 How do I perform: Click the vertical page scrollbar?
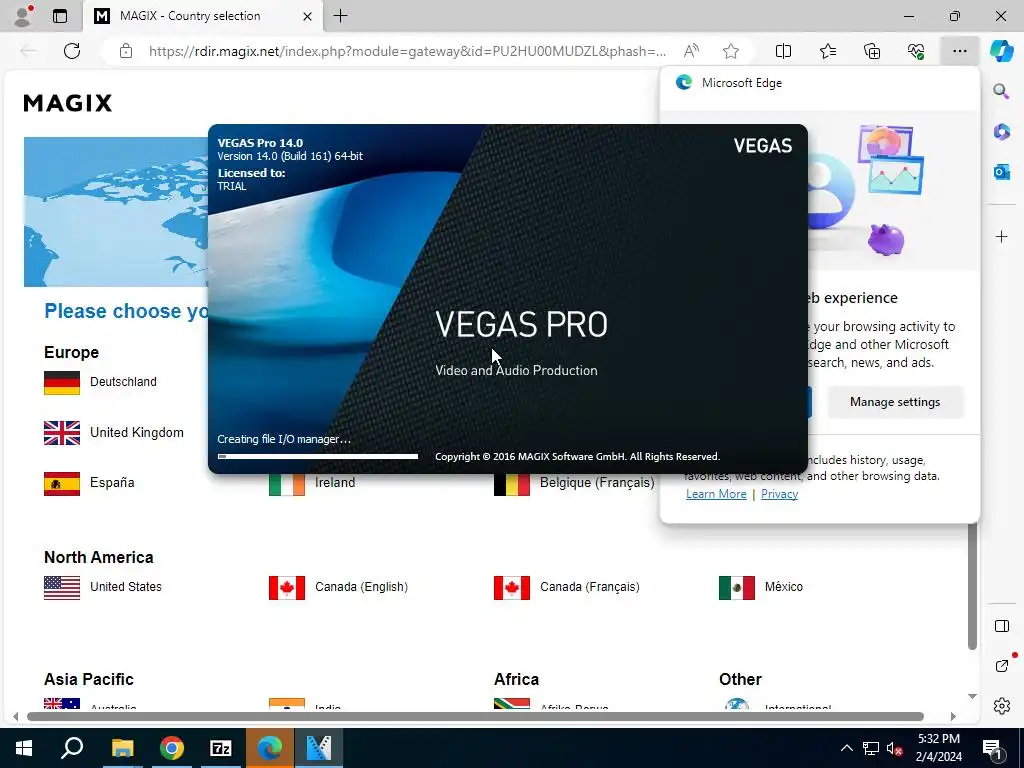click(x=972, y=586)
